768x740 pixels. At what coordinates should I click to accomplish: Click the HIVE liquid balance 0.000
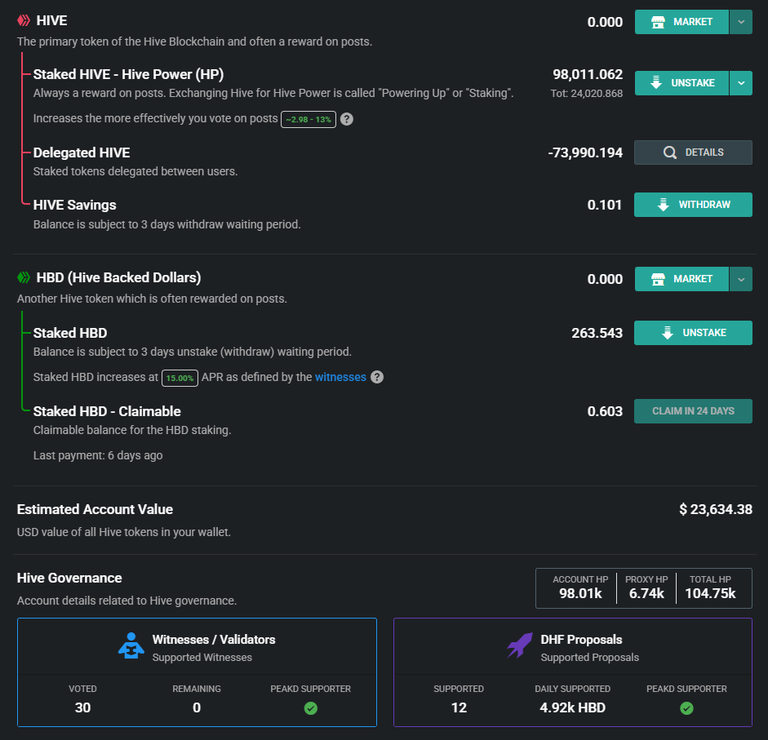coord(605,23)
